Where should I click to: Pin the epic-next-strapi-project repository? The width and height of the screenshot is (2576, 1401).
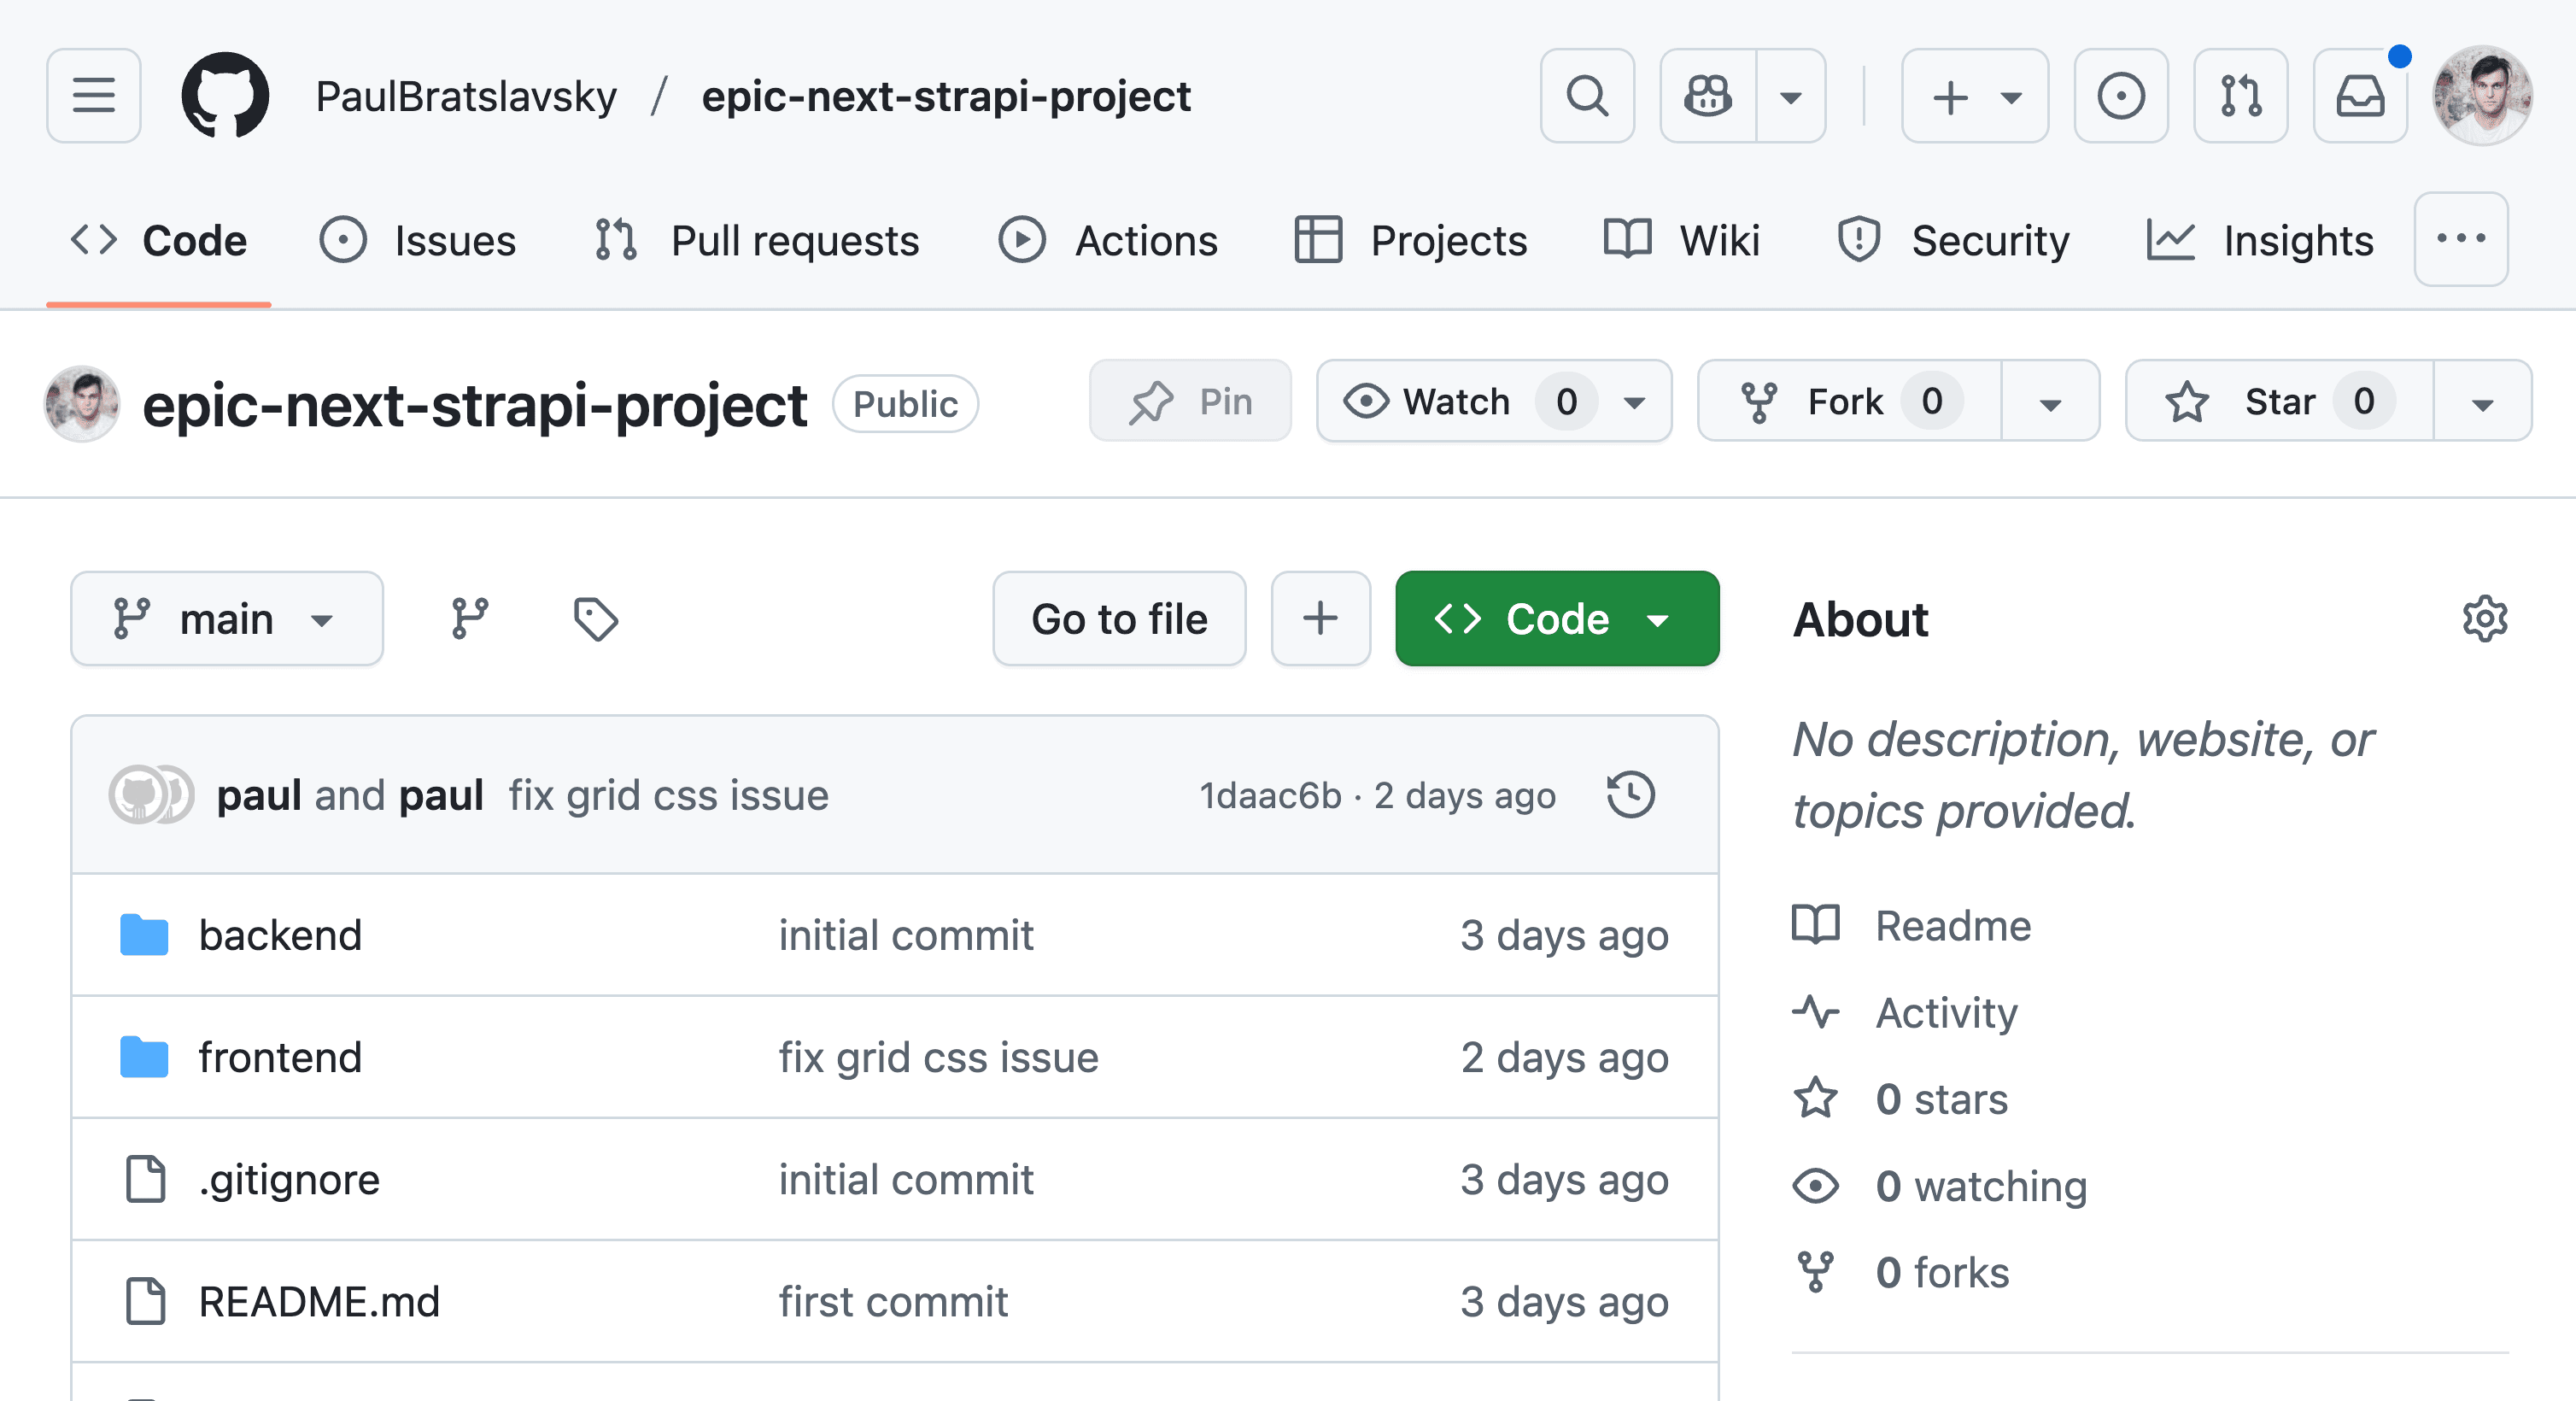pos(1190,401)
